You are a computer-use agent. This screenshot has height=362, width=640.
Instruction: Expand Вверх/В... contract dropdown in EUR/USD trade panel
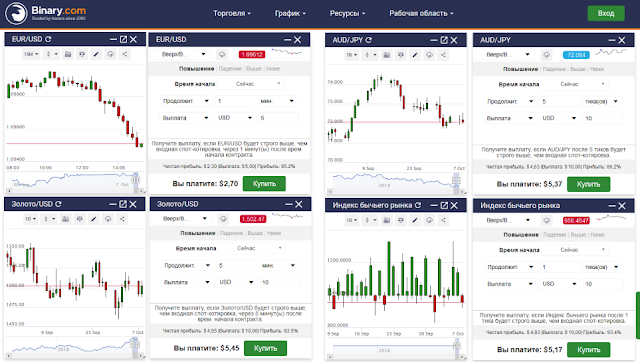[x=180, y=54]
